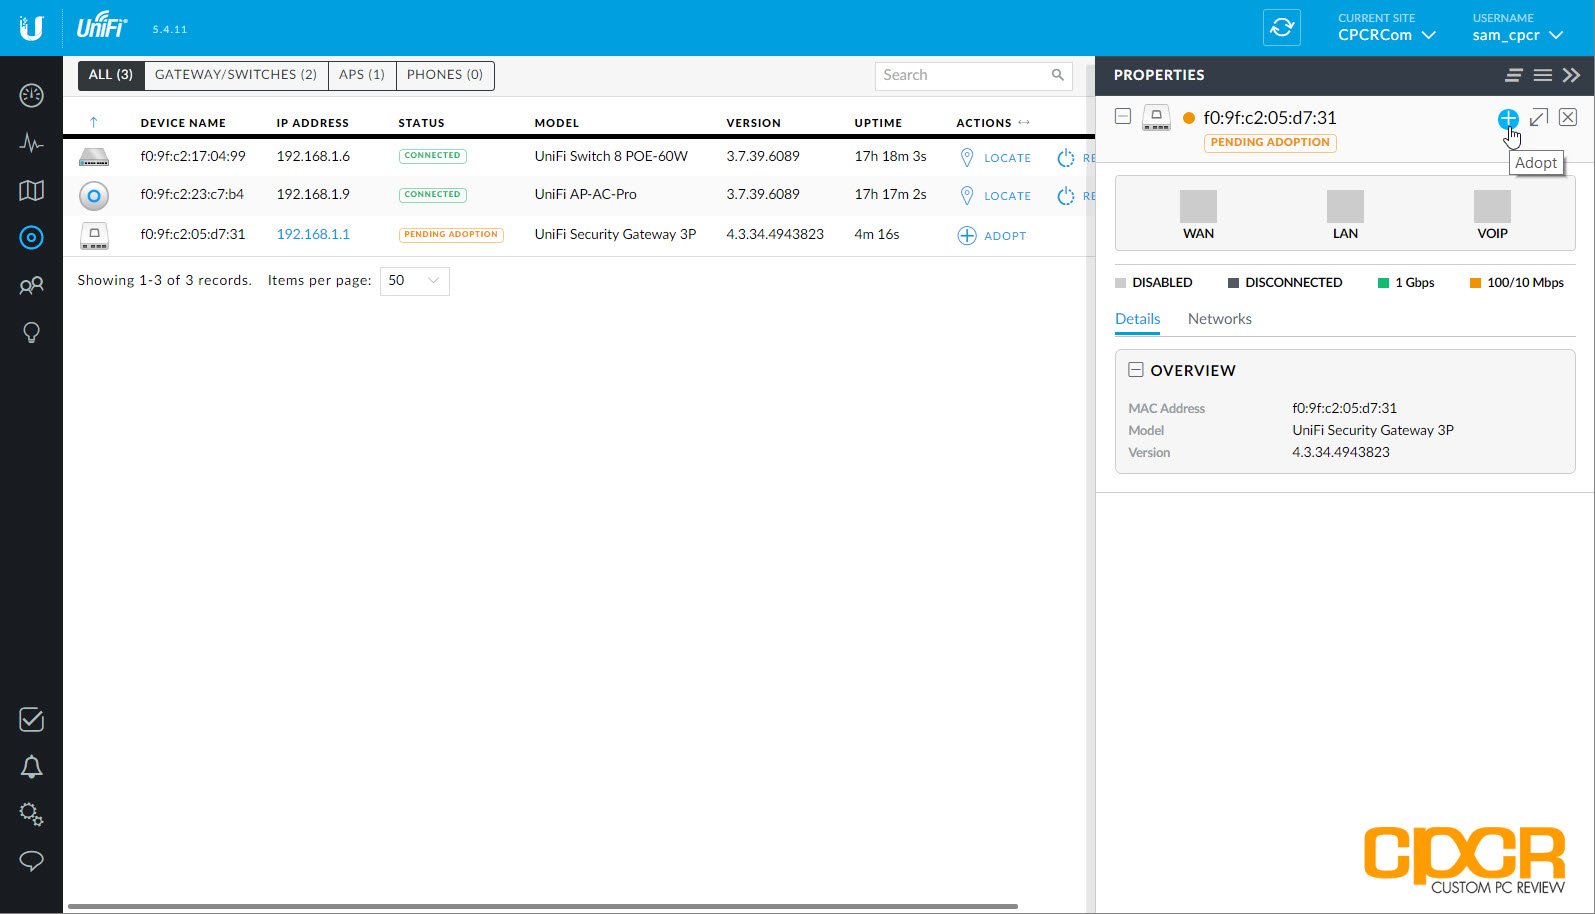Sort by DEVICE NAME column

pos(183,123)
